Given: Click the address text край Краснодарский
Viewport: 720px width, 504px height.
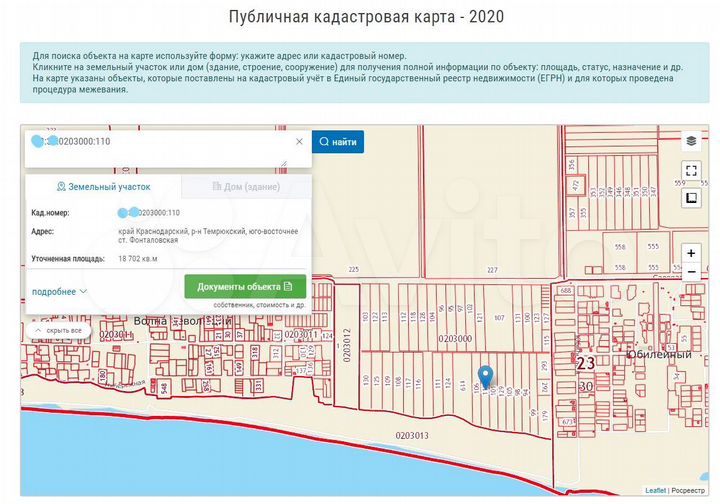Looking at the screenshot, I should coord(208,235).
